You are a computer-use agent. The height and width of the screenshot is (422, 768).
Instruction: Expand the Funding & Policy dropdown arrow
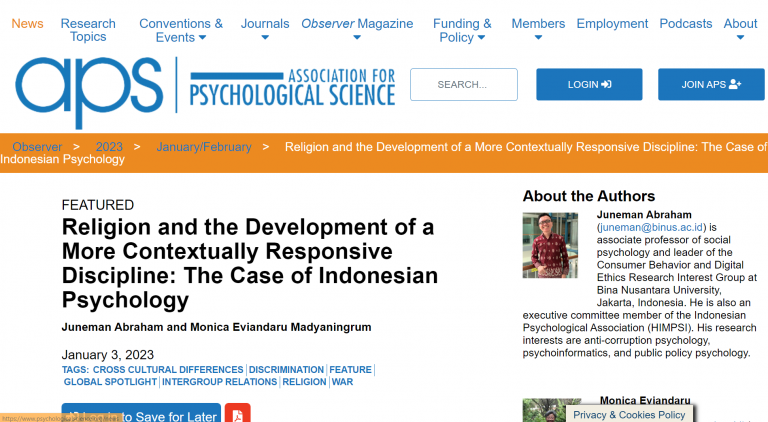coord(481,38)
